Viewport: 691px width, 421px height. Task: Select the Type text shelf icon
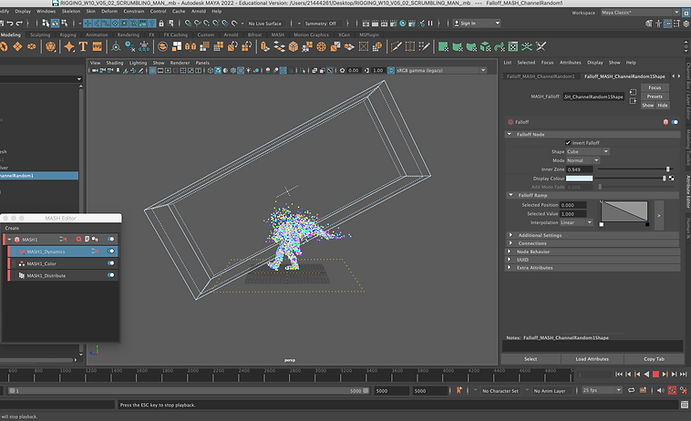[83, 47]
